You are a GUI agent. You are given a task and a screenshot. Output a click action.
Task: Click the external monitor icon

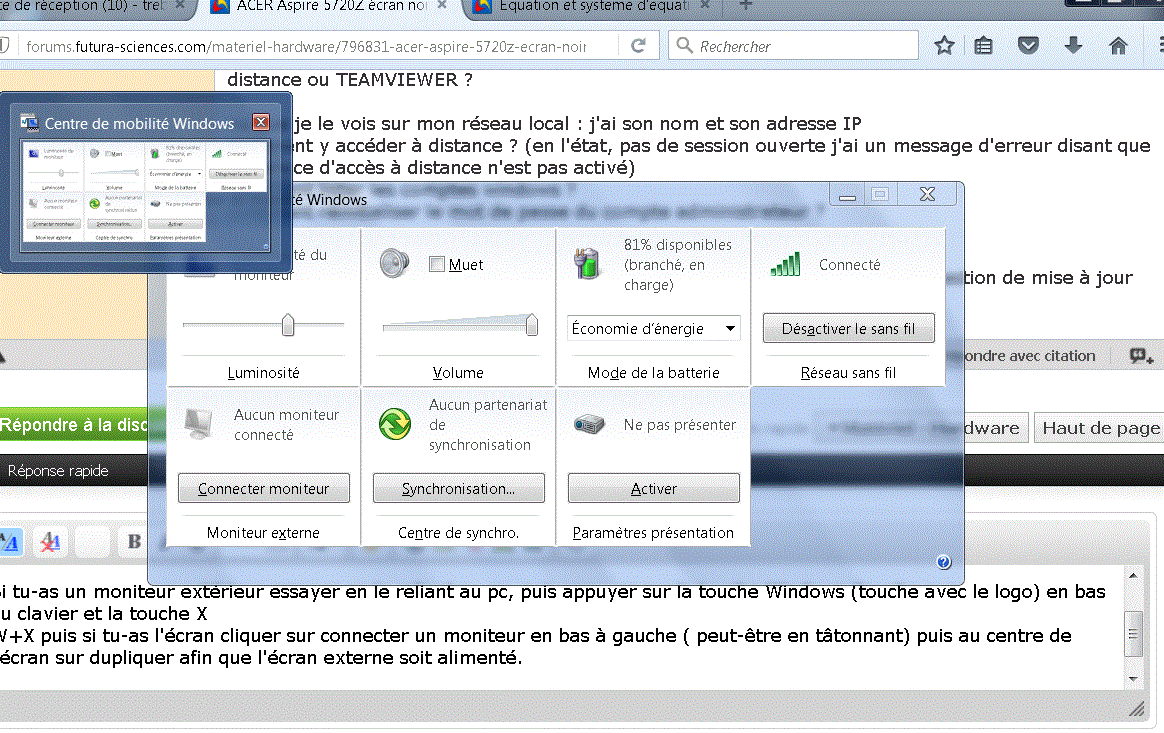[198, 424]
